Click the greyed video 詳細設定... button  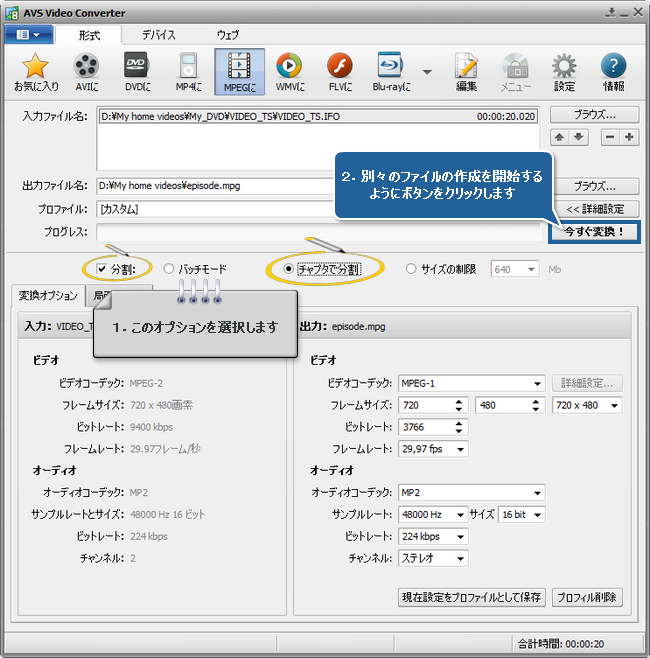(587, 383)
